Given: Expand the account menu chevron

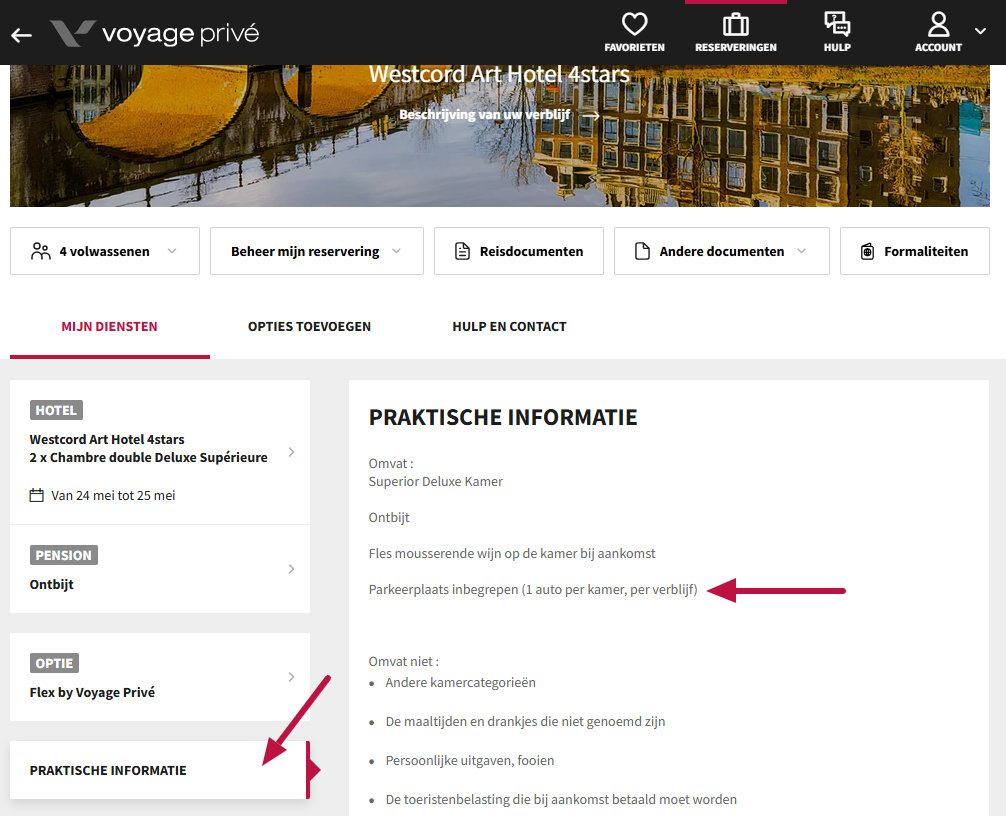Looking at the screenshot, I should [980, 31].
